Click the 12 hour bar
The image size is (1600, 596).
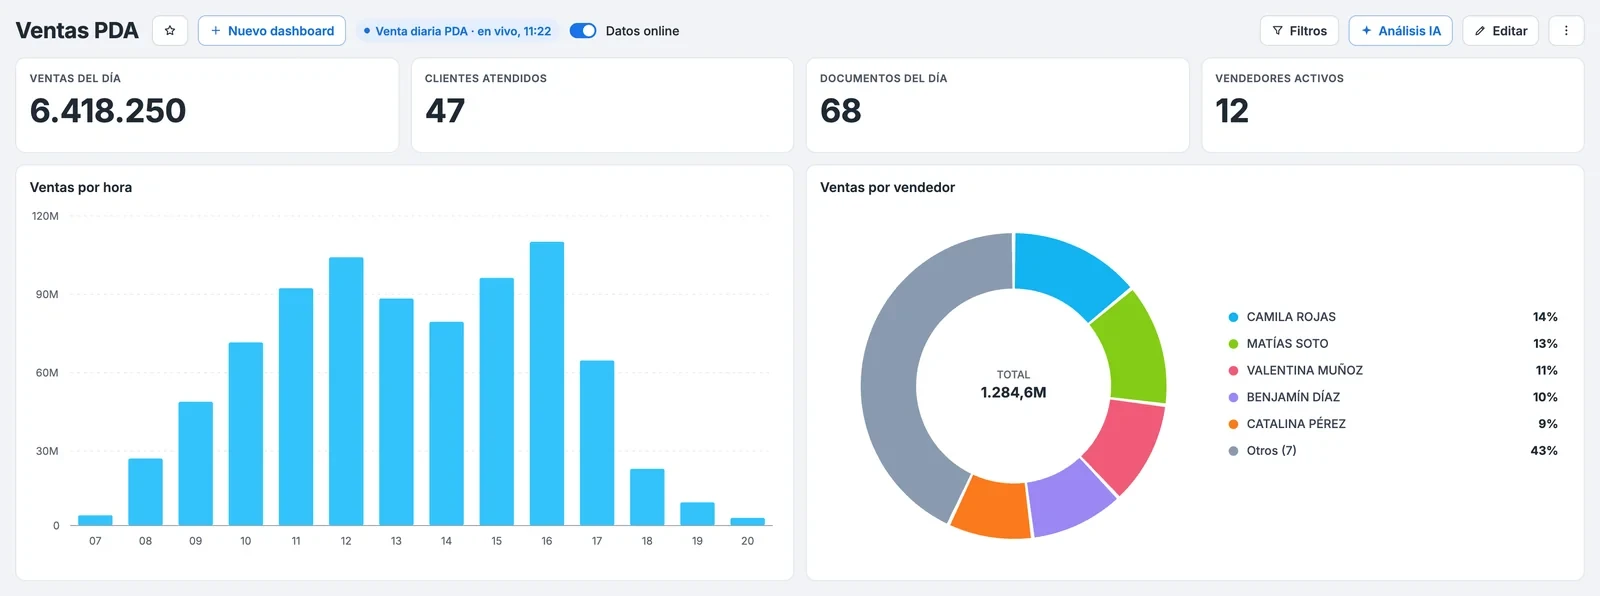tap(346, 391)
